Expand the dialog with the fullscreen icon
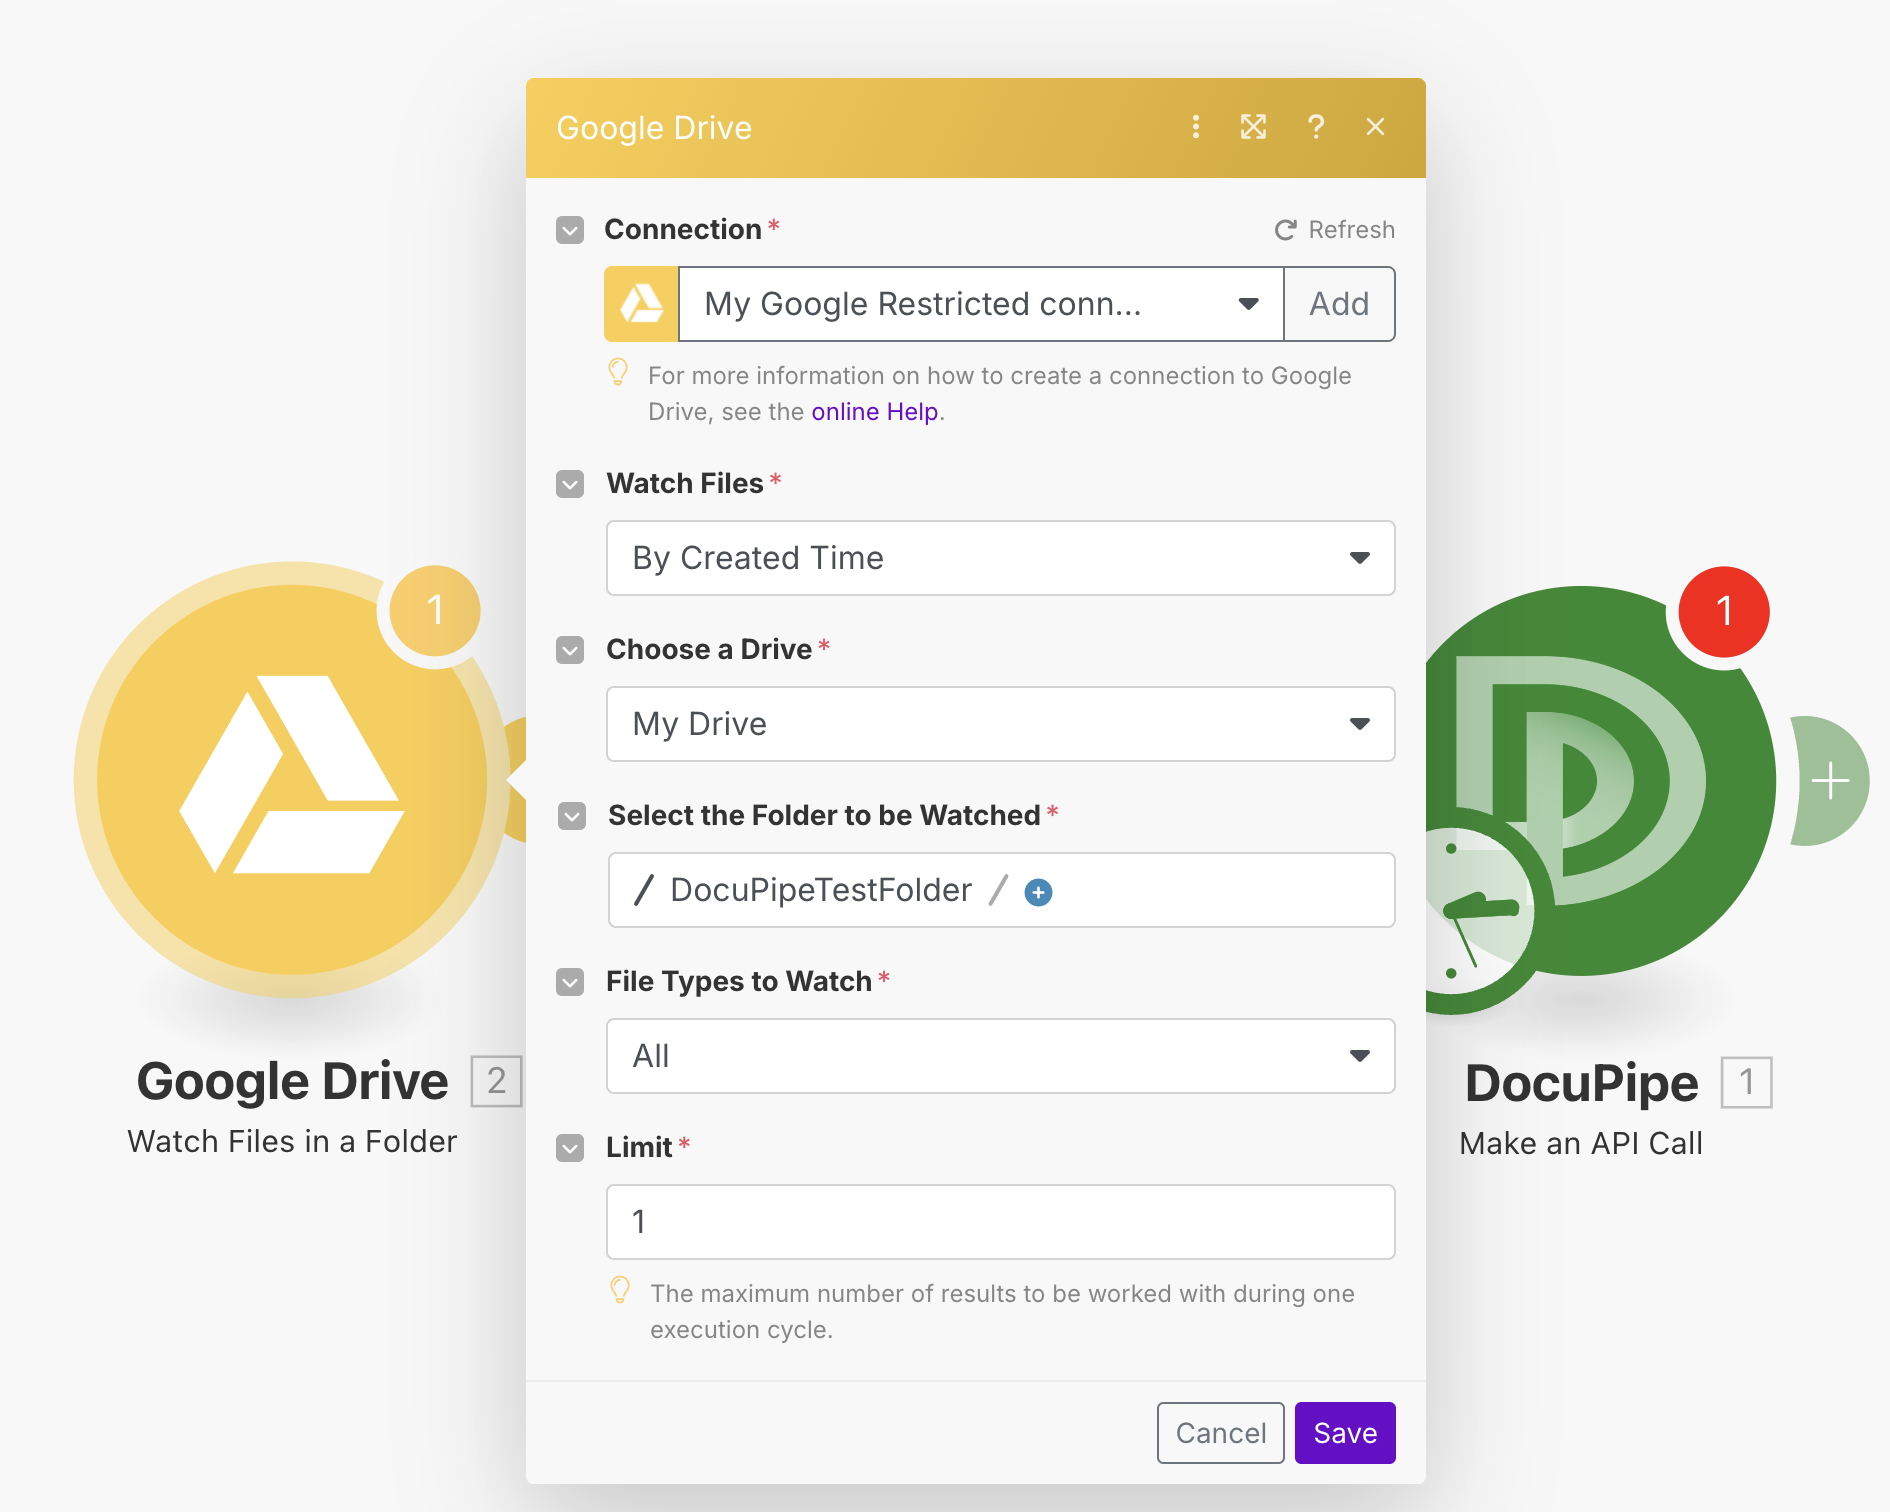Image resolution: width=1890 pixels, height=1512 pixels. (x=1254, y=127)
